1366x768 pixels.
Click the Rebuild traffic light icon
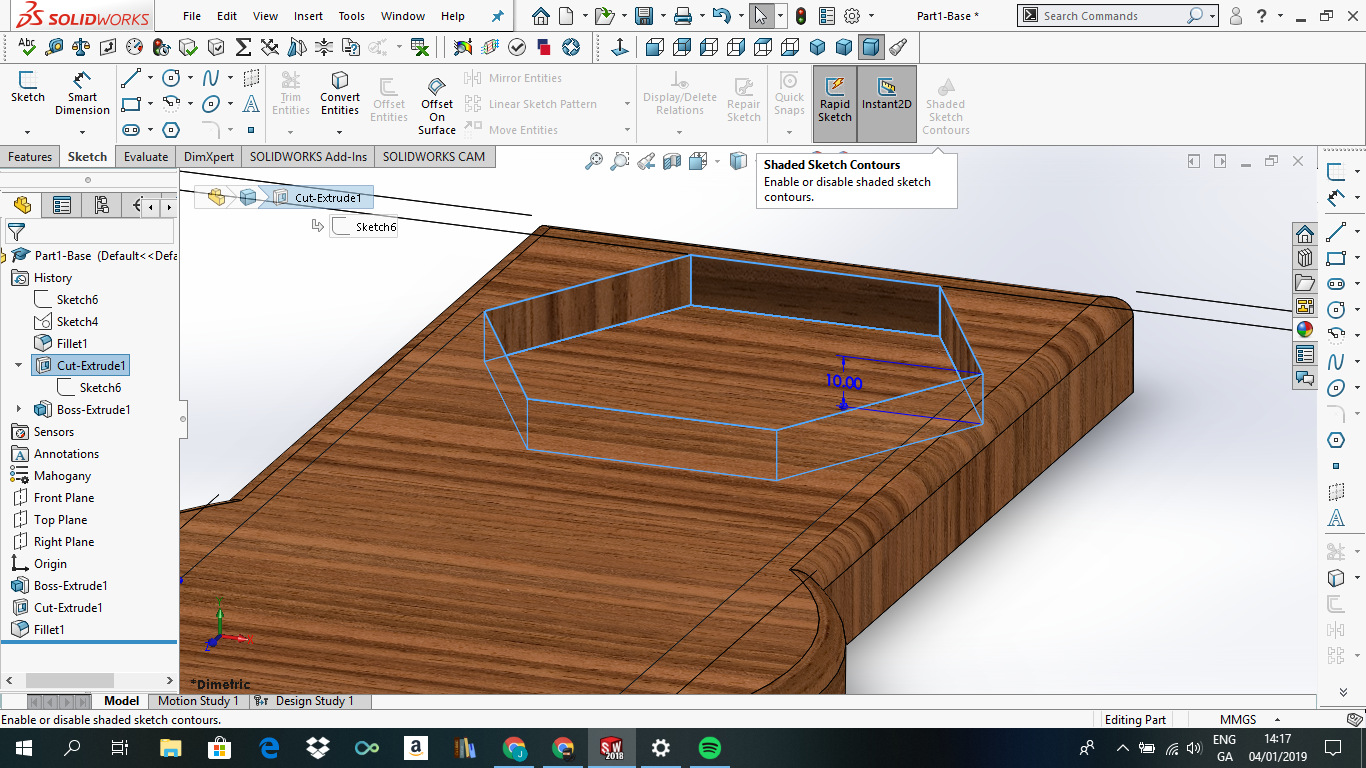coord(801,16)
